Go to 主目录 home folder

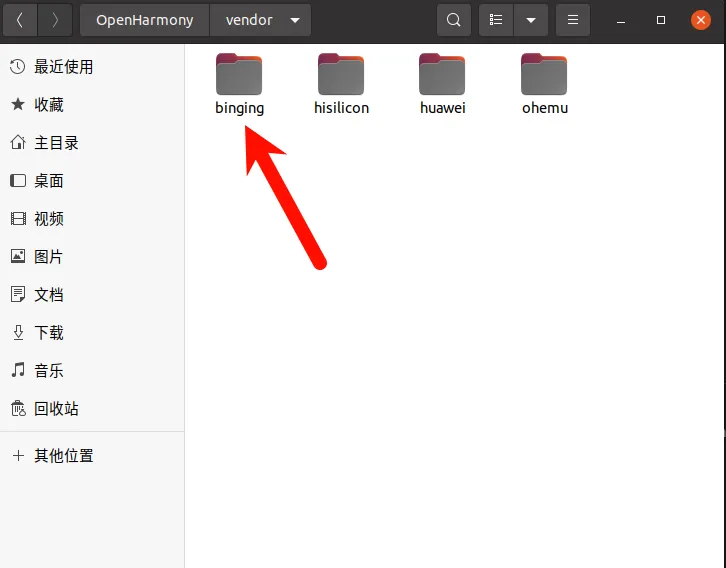point(56,143)
